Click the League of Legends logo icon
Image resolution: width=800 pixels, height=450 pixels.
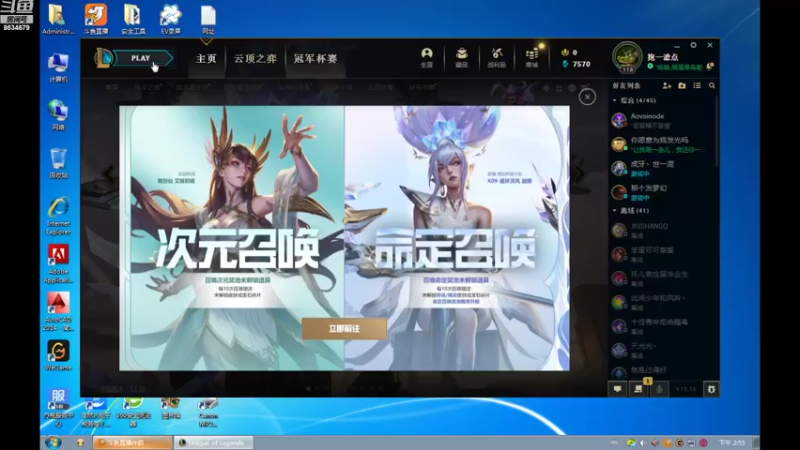pyautogui.click(x=103, y=58)
